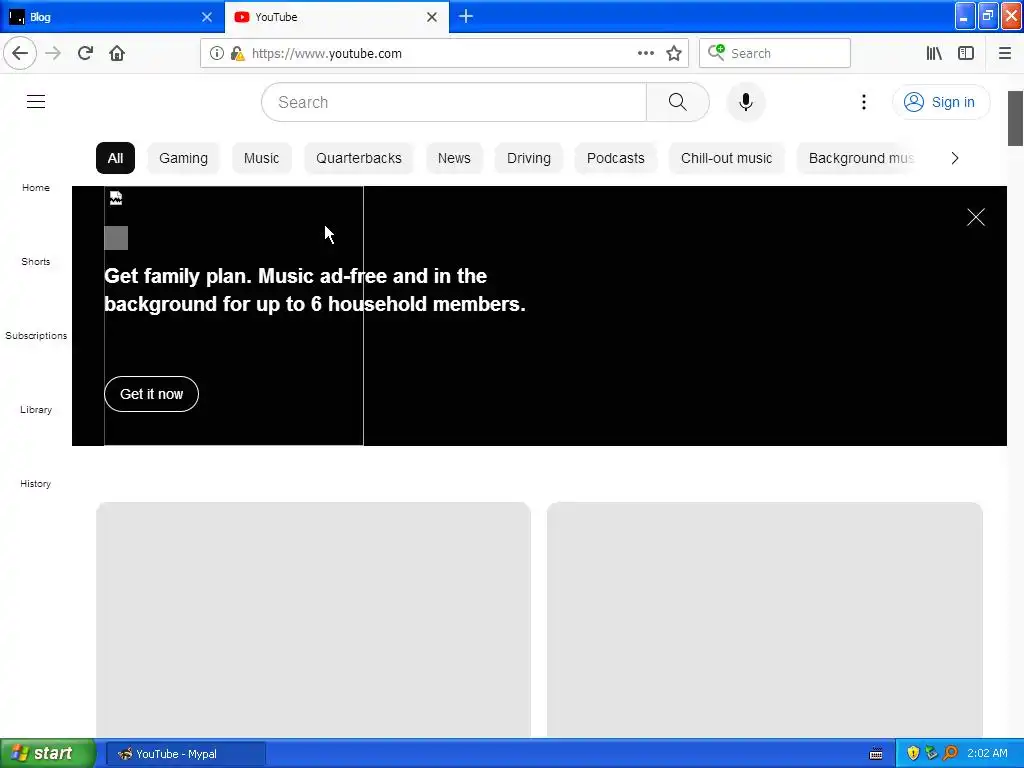The image size is (1024, 768).
Task: Show more chips with right chevron
Action: click(x=954, y=158)
